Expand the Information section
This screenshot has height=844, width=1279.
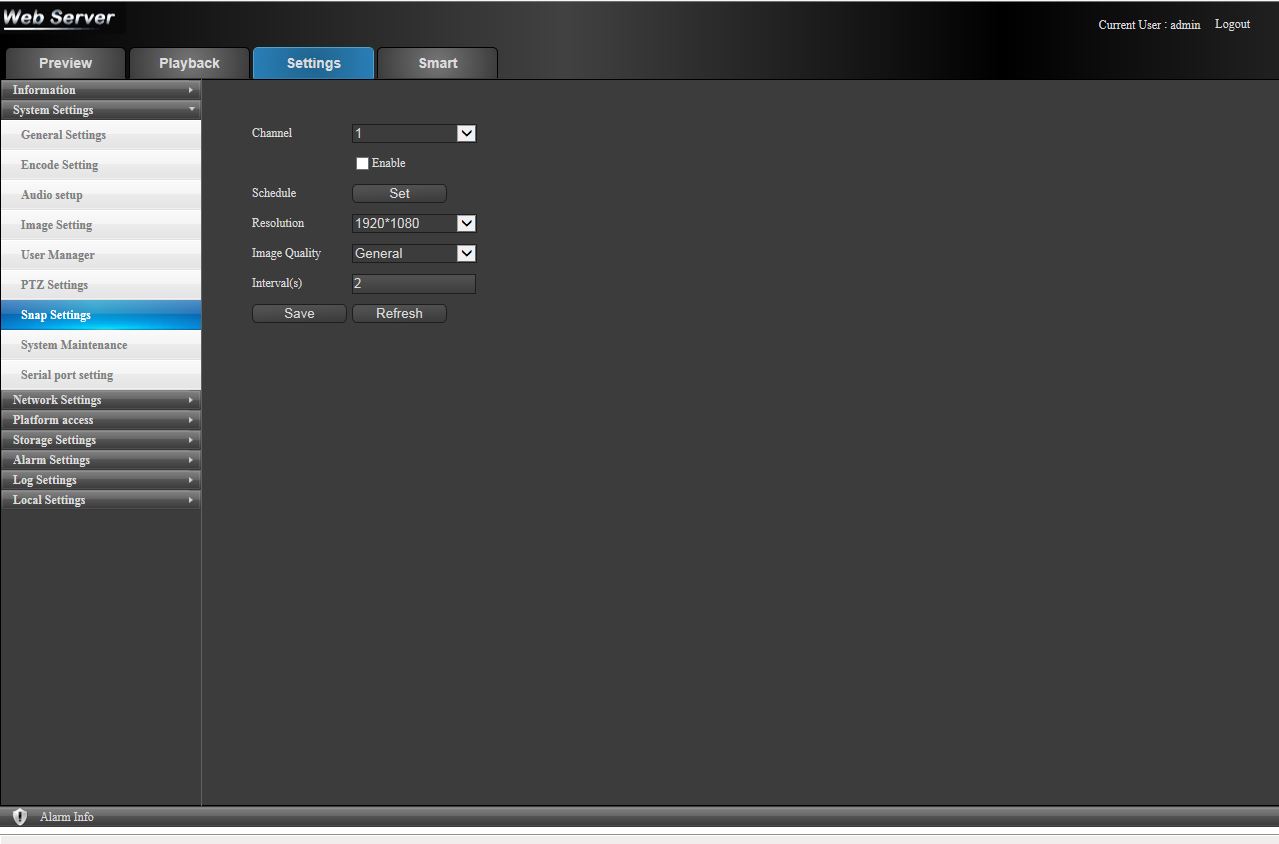pos(100,90)
